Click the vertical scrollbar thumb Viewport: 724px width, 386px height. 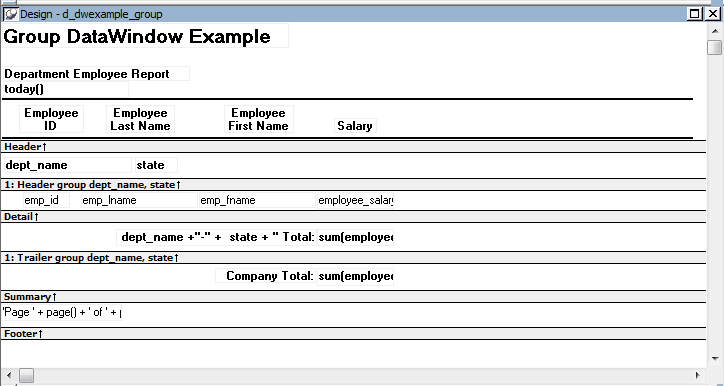[715, 47]
